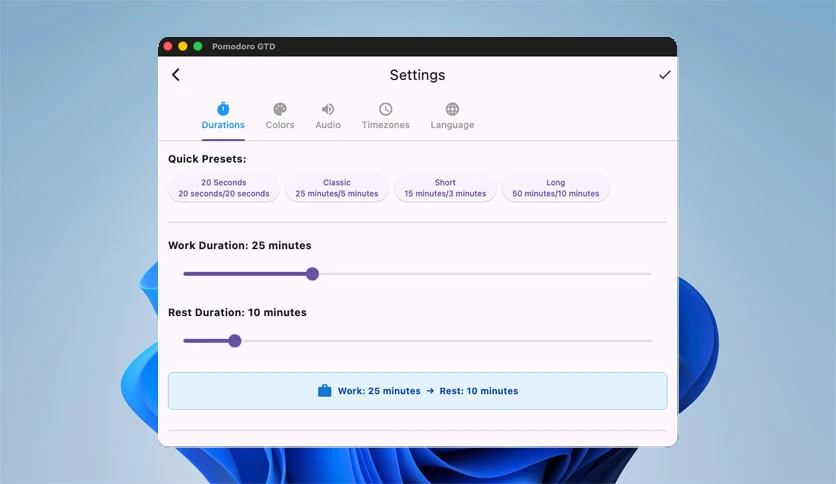Open the Language tab label
The height and width of the screenshot is (484, 836).
(452, 125)
